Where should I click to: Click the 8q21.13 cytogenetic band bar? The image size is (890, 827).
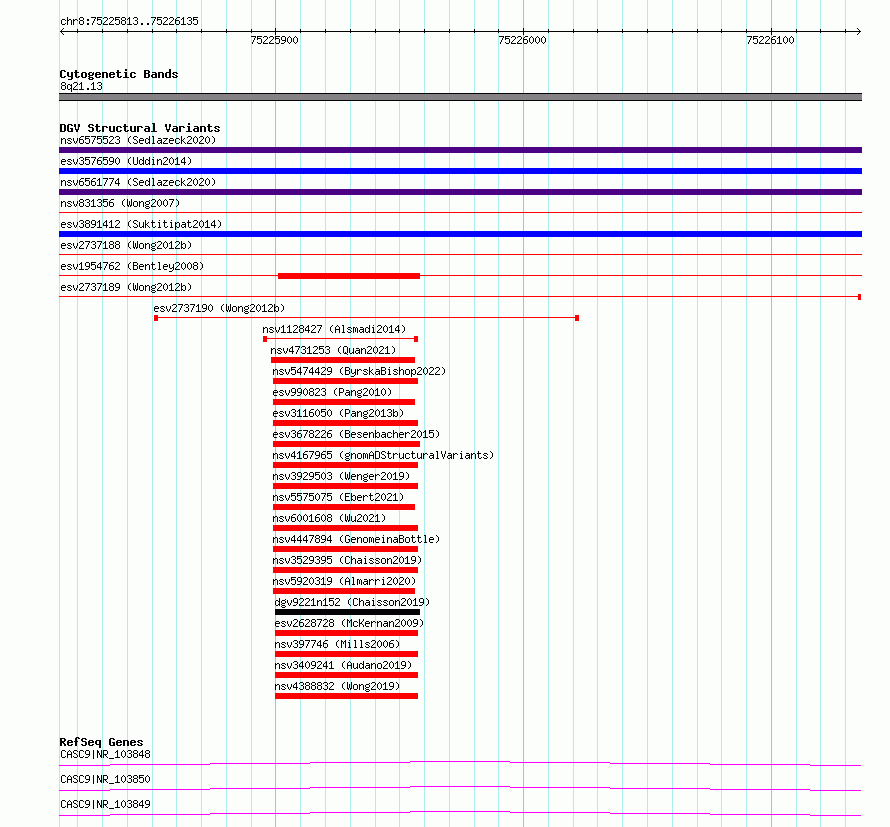(460, 97)
